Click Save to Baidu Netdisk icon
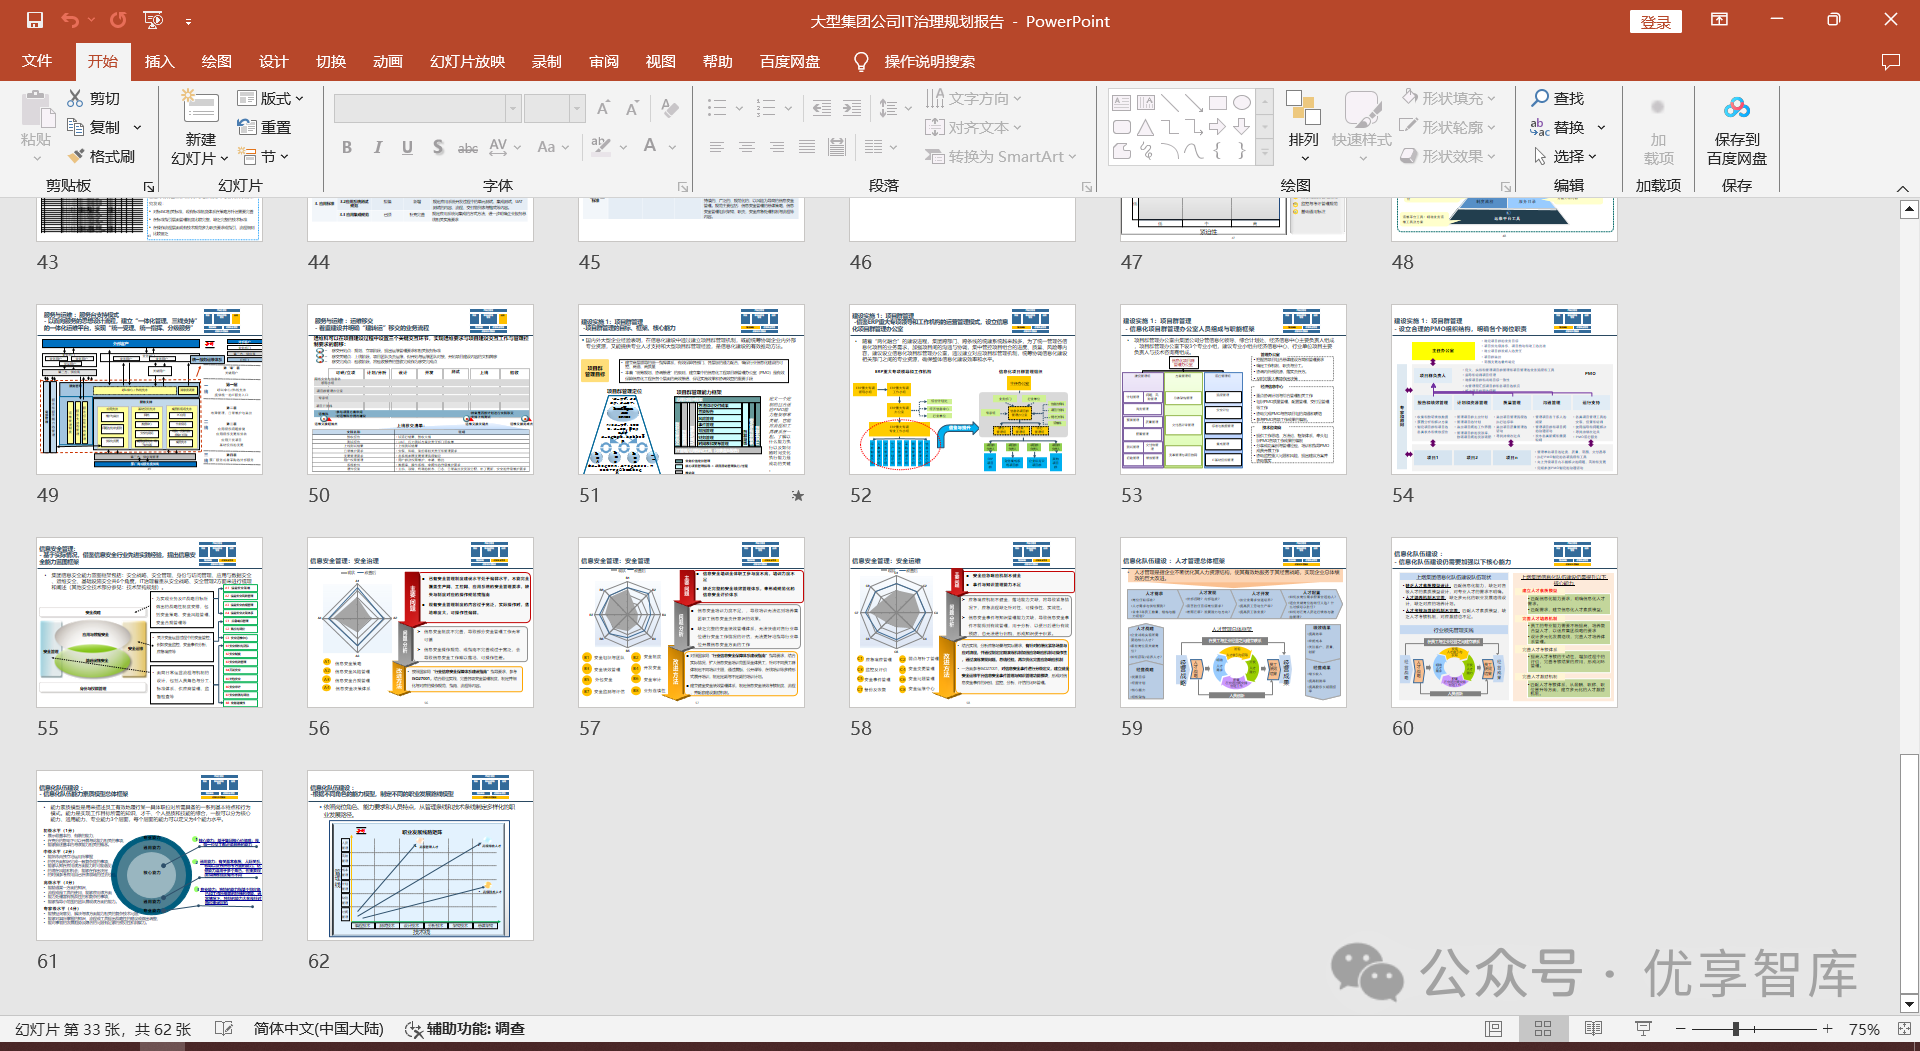Screen dimensions: 1920x1051 coord(1736,108)
